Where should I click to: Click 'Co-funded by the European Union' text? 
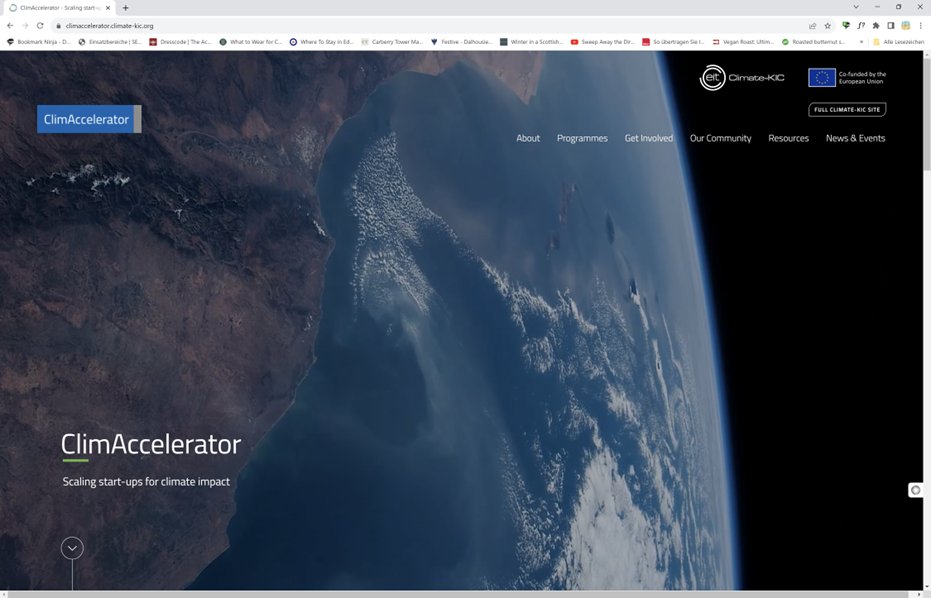[862, 78]
